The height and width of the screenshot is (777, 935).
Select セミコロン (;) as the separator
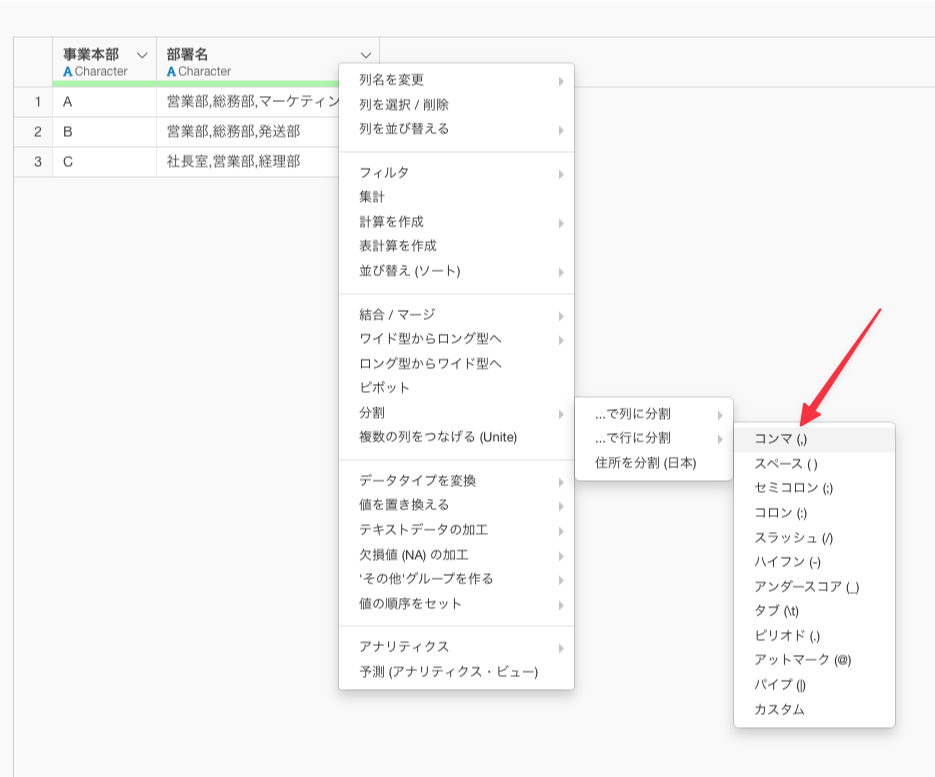[x=794, y=488]
